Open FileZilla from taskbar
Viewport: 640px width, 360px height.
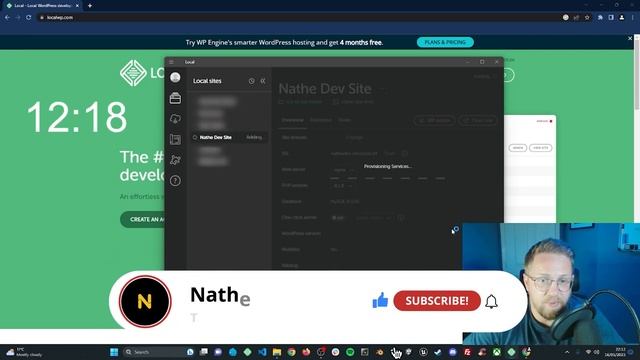tap(467, 352)
